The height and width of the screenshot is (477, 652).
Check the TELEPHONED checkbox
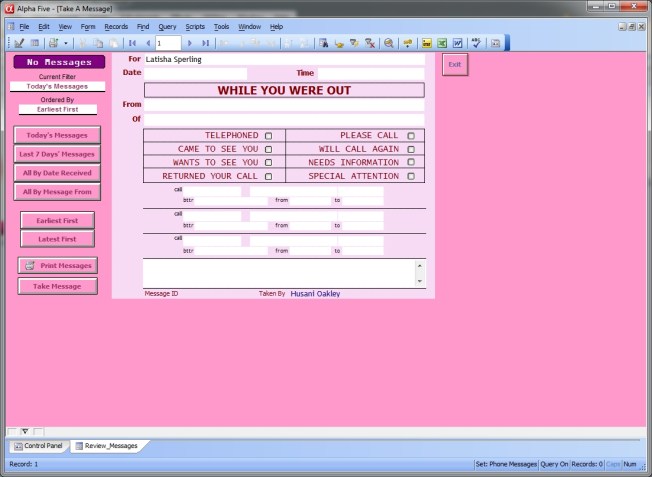[268, 135]
